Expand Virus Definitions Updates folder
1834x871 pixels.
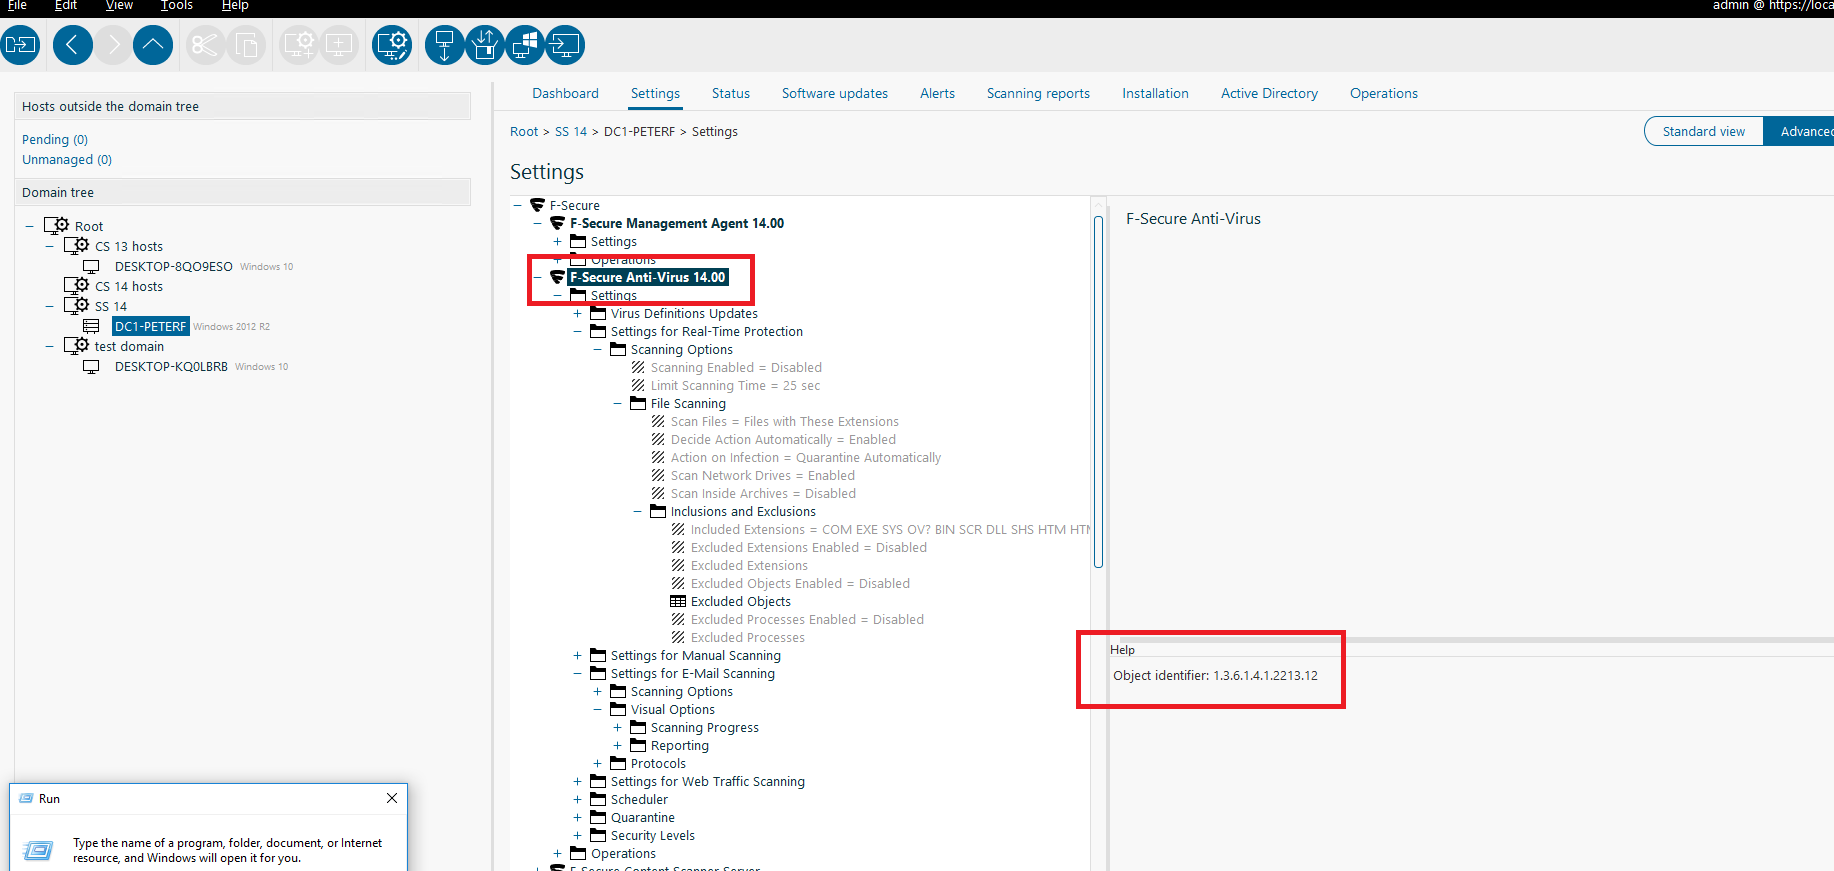pos(577,313)
